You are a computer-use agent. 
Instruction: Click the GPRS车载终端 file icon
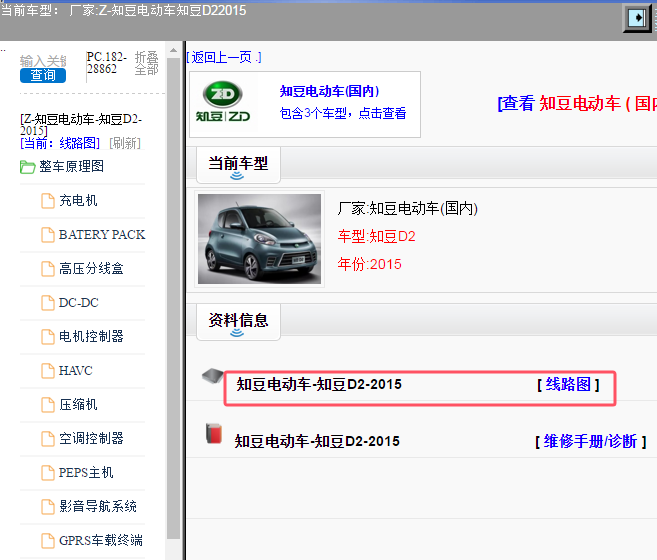click(x=48, y=540)
